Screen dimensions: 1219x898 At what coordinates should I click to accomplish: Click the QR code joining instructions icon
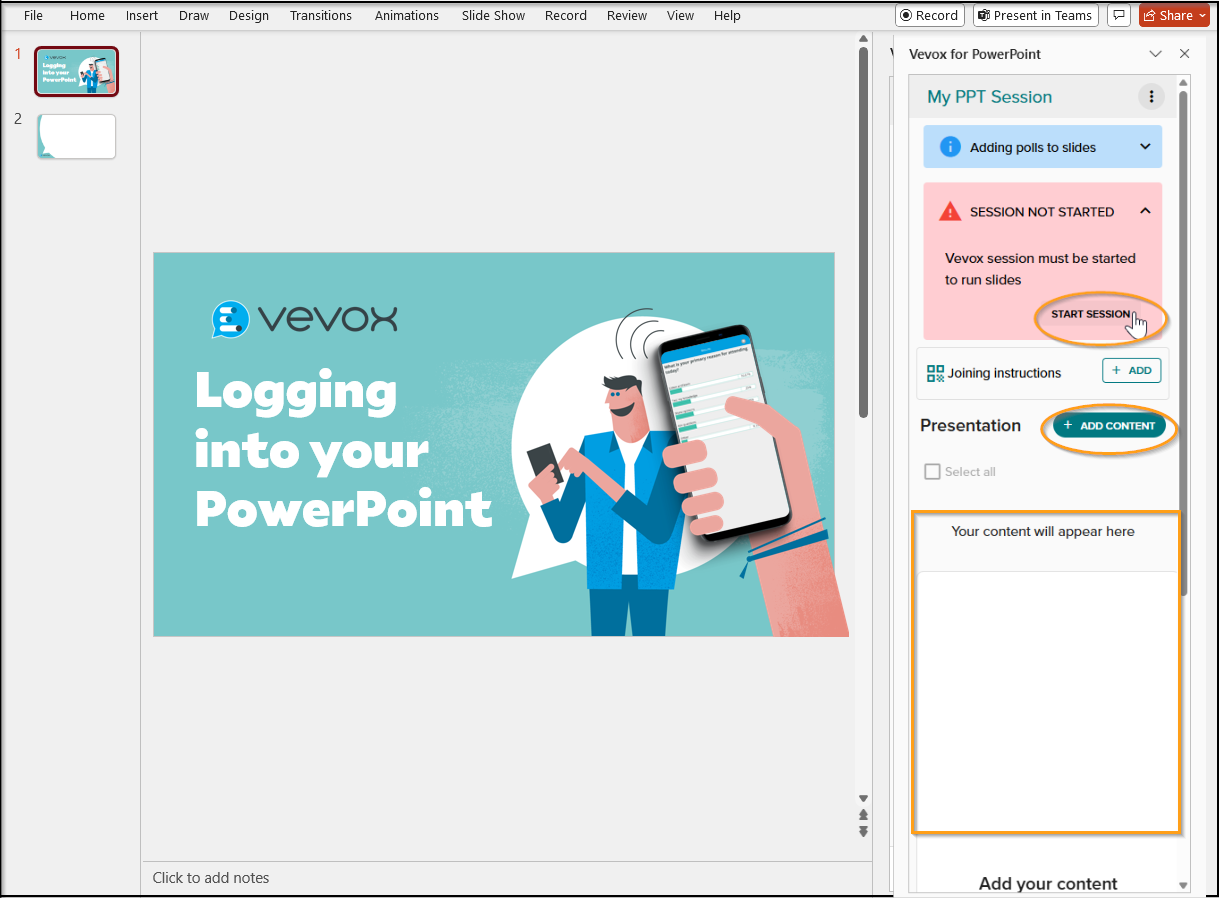pyautogui.click(x=935, y=373)
